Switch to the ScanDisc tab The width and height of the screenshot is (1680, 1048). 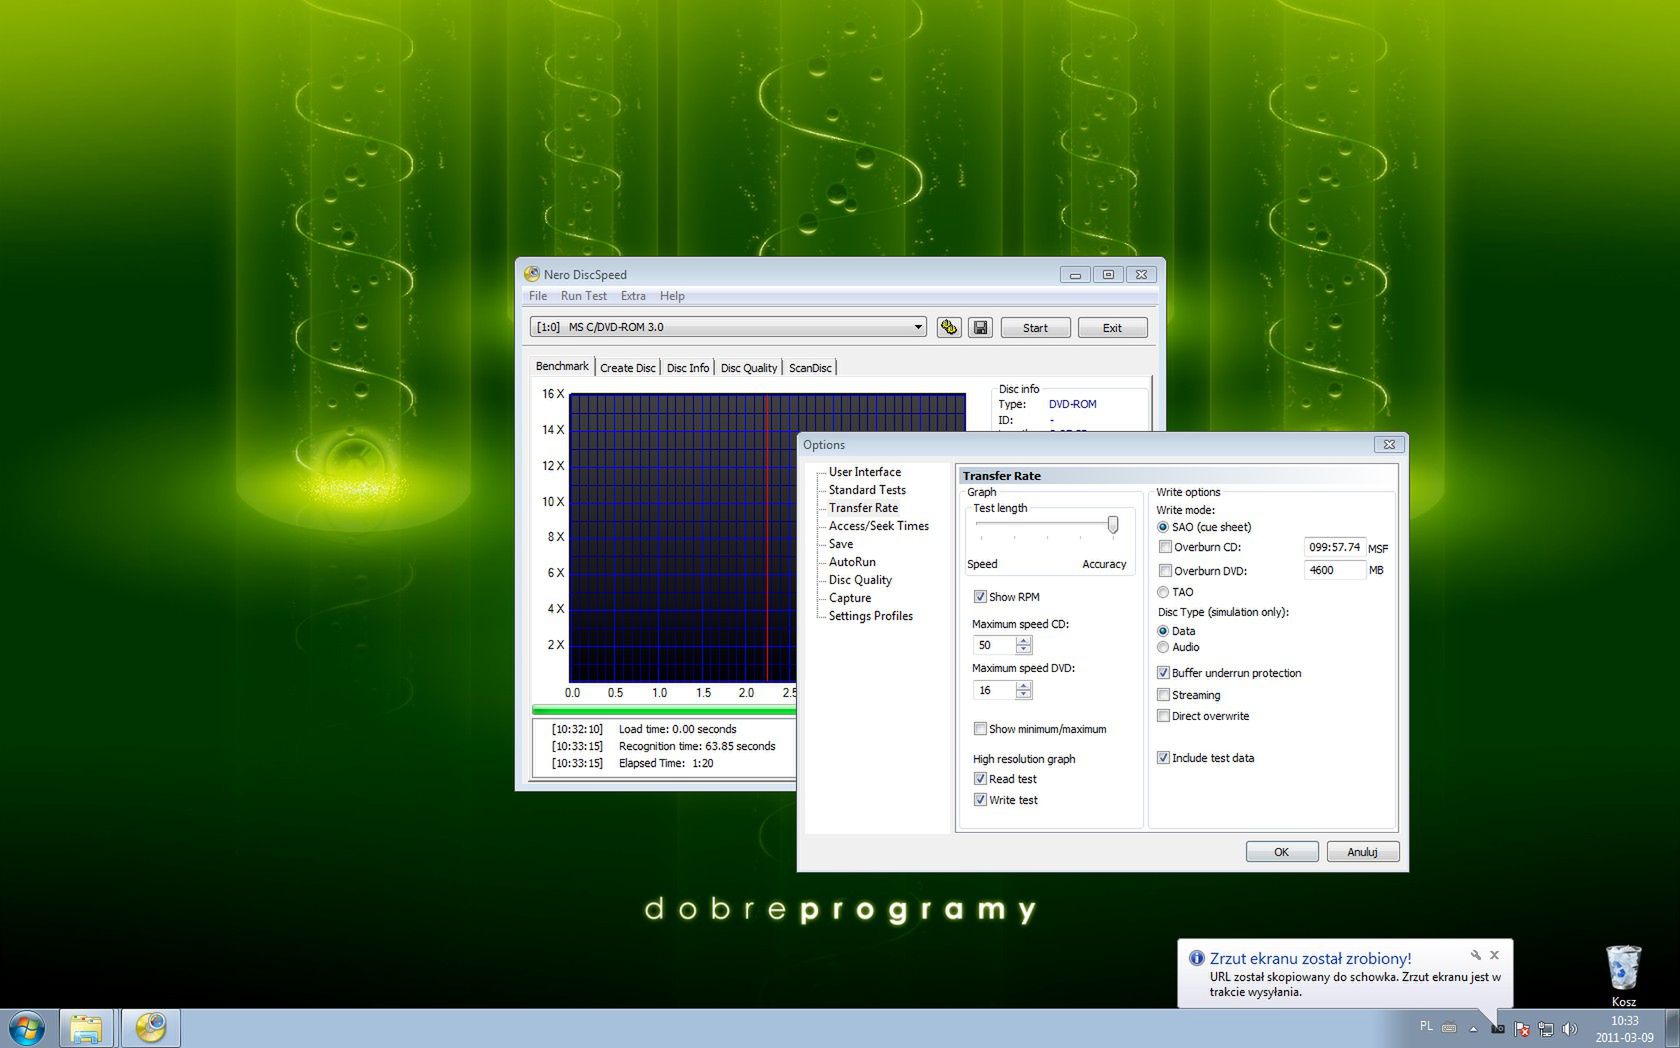coord(810,368)
